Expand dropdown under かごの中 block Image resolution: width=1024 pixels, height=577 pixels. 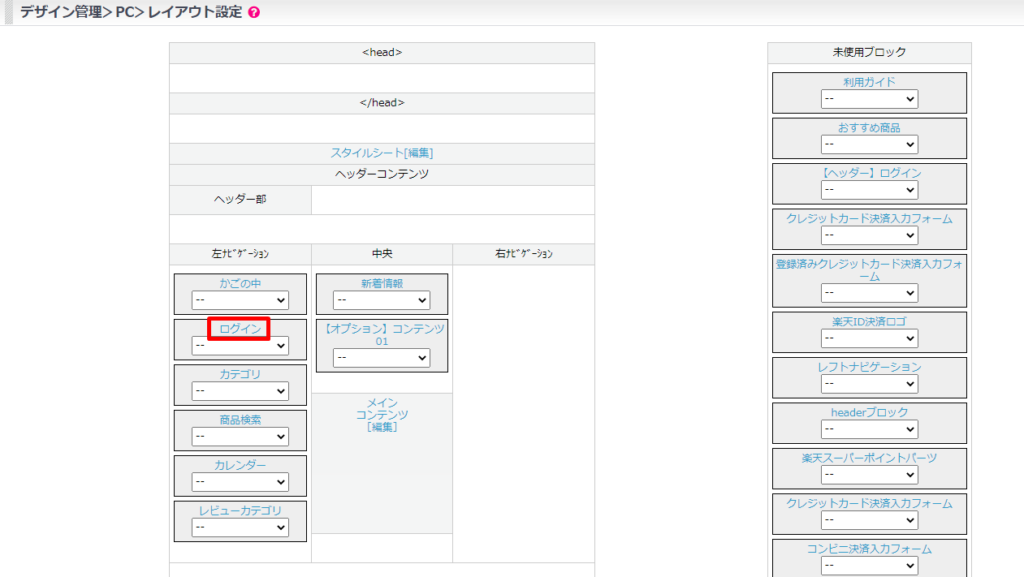(240, 300)
